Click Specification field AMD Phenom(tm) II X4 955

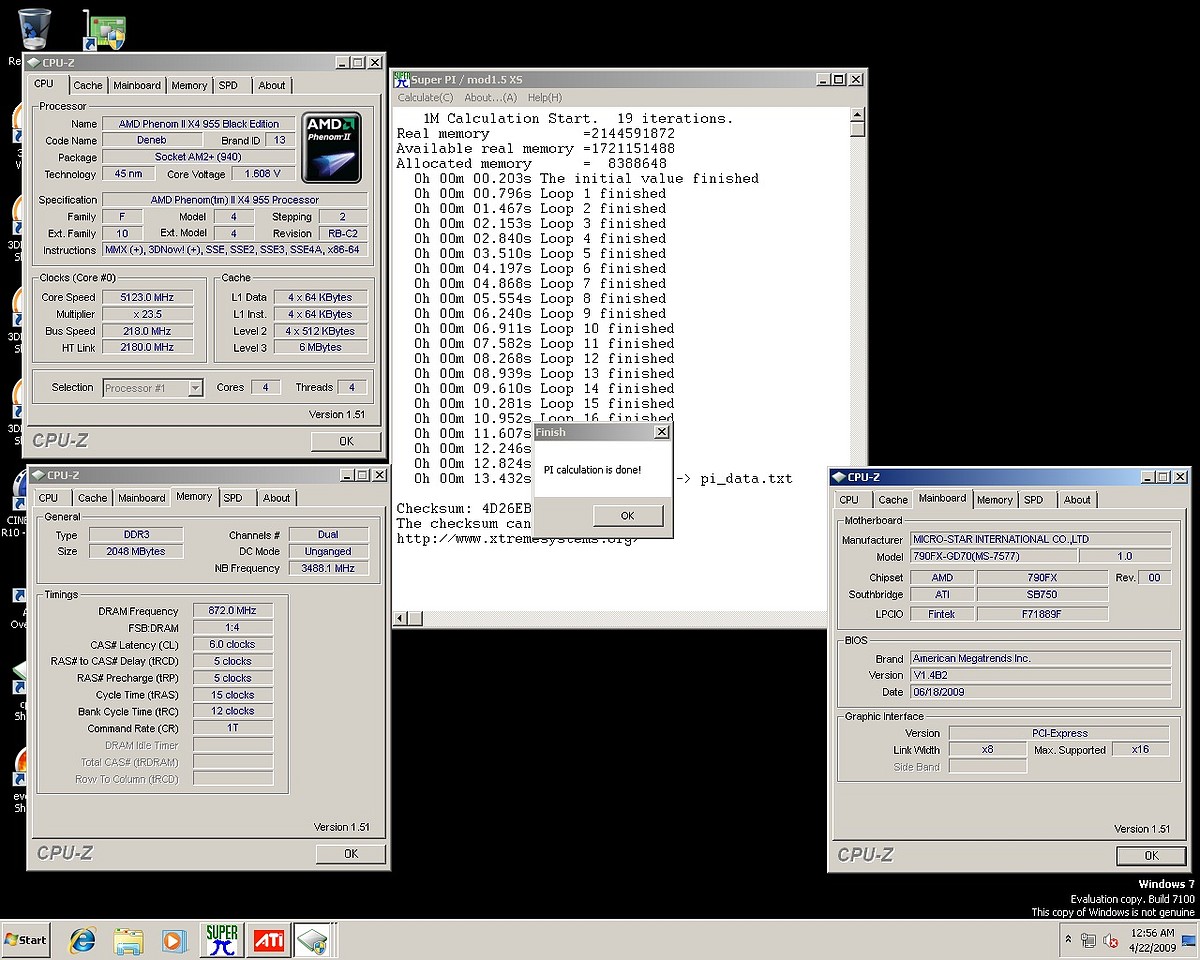tap(235, 200)
